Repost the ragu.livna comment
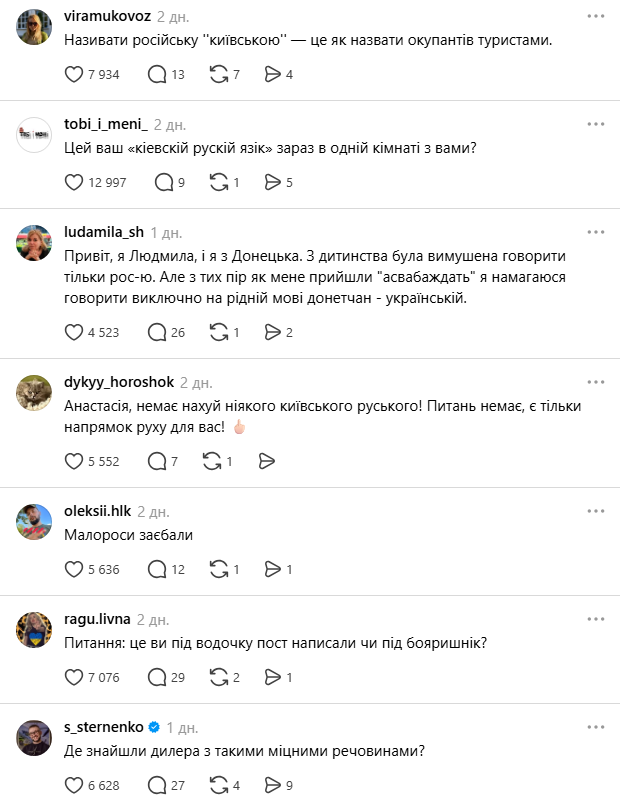Viewport: 620px width, 805px height. [217, 677]
